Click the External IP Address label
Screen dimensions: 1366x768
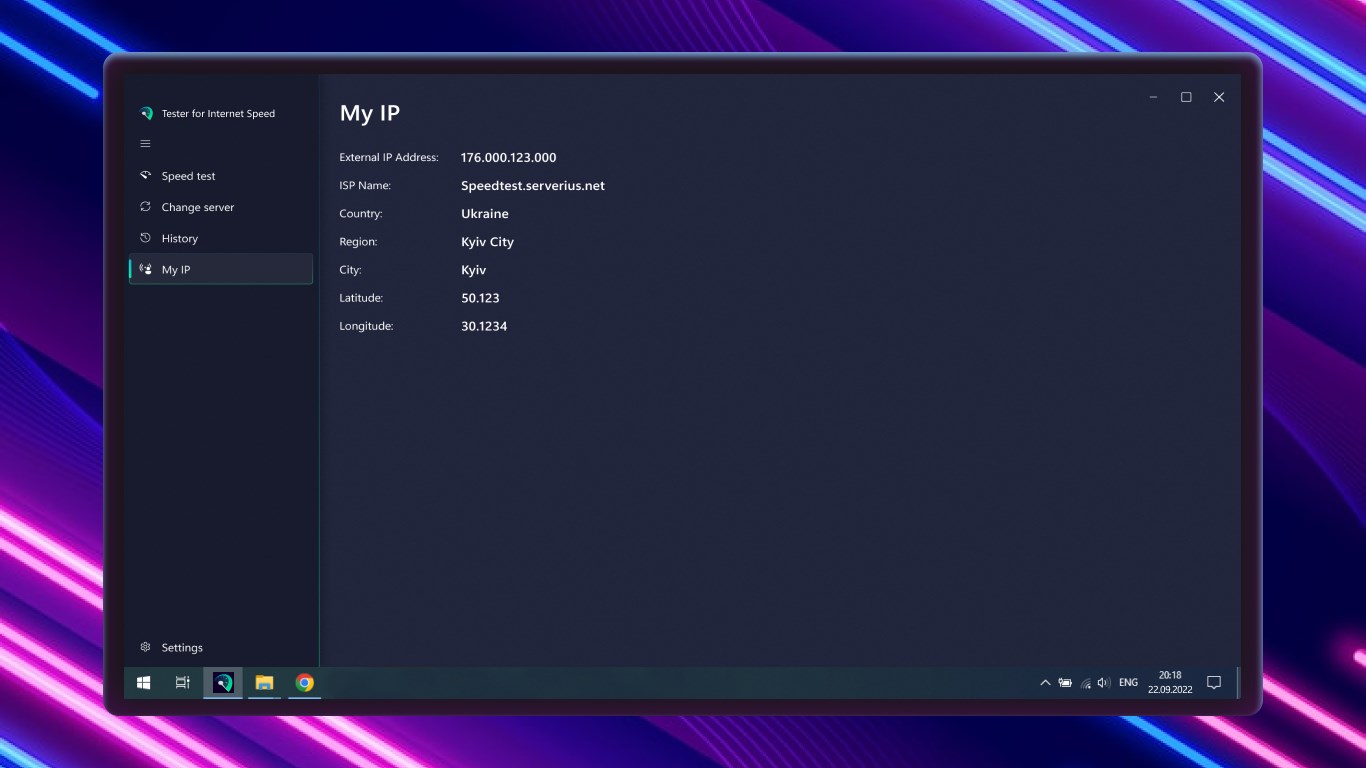[x=389, y=158]
